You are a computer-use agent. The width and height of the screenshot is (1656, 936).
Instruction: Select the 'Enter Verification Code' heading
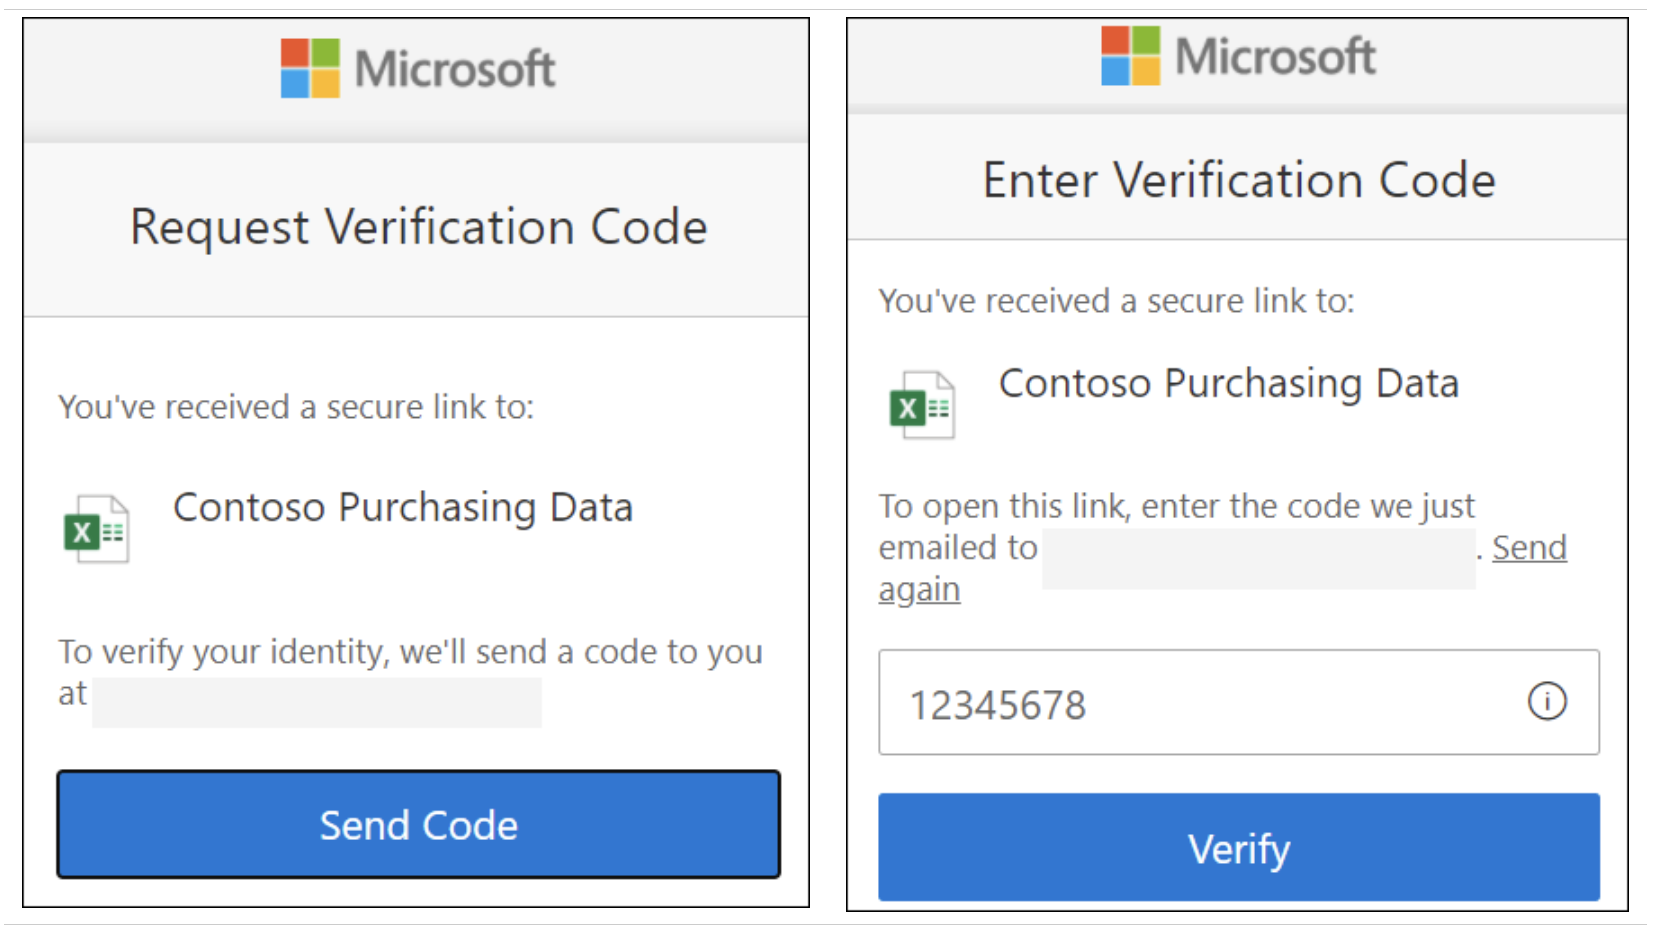[x=1238, y=181]
